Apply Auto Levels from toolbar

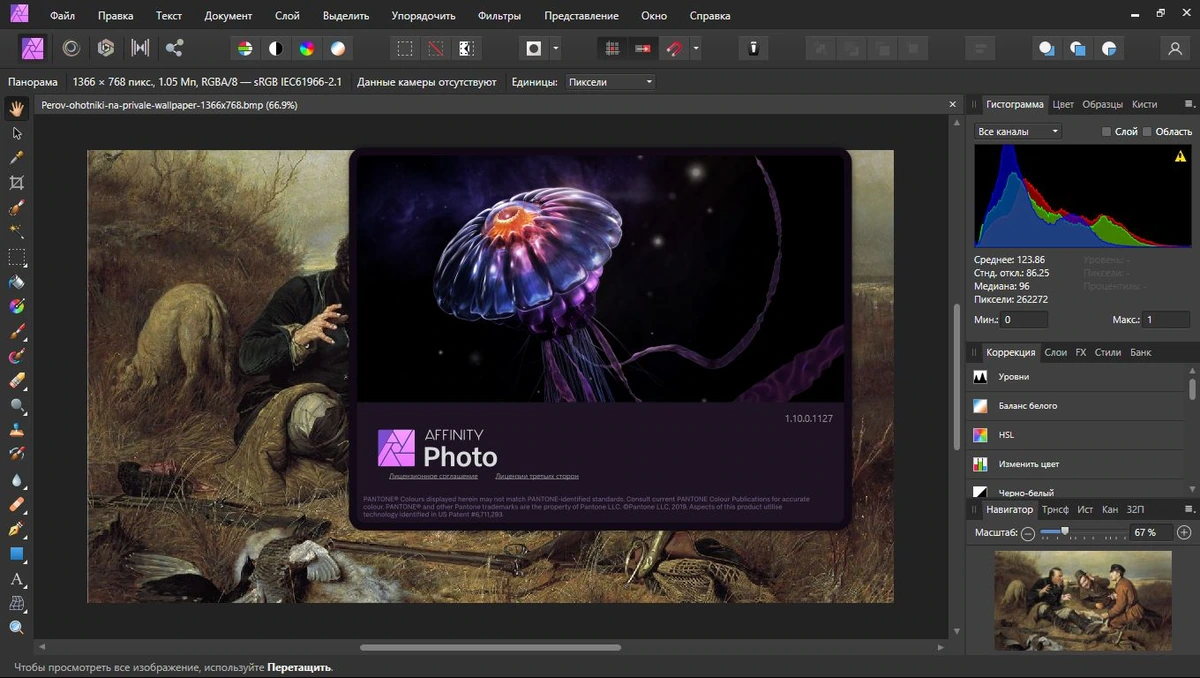click(244, 48)
